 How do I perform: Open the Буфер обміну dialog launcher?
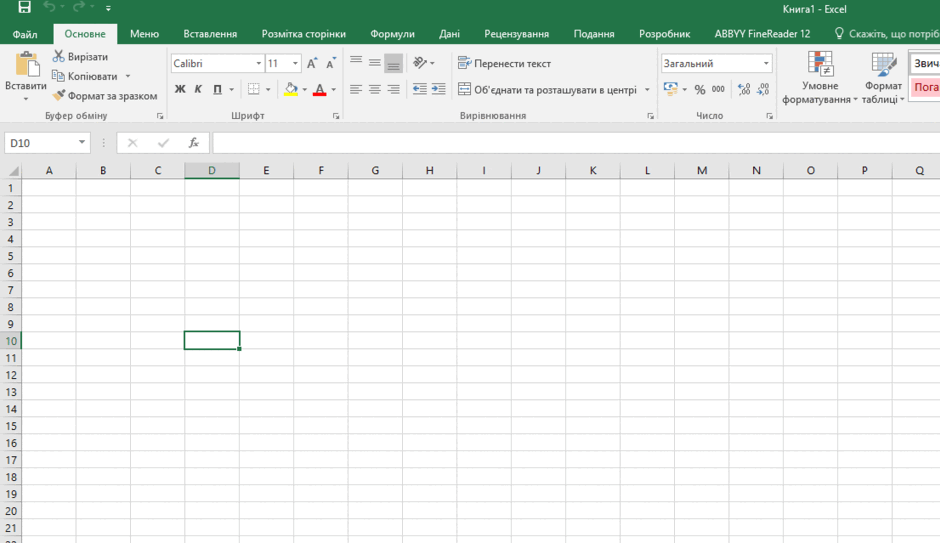pyautogui.click(x=160, y=116)
